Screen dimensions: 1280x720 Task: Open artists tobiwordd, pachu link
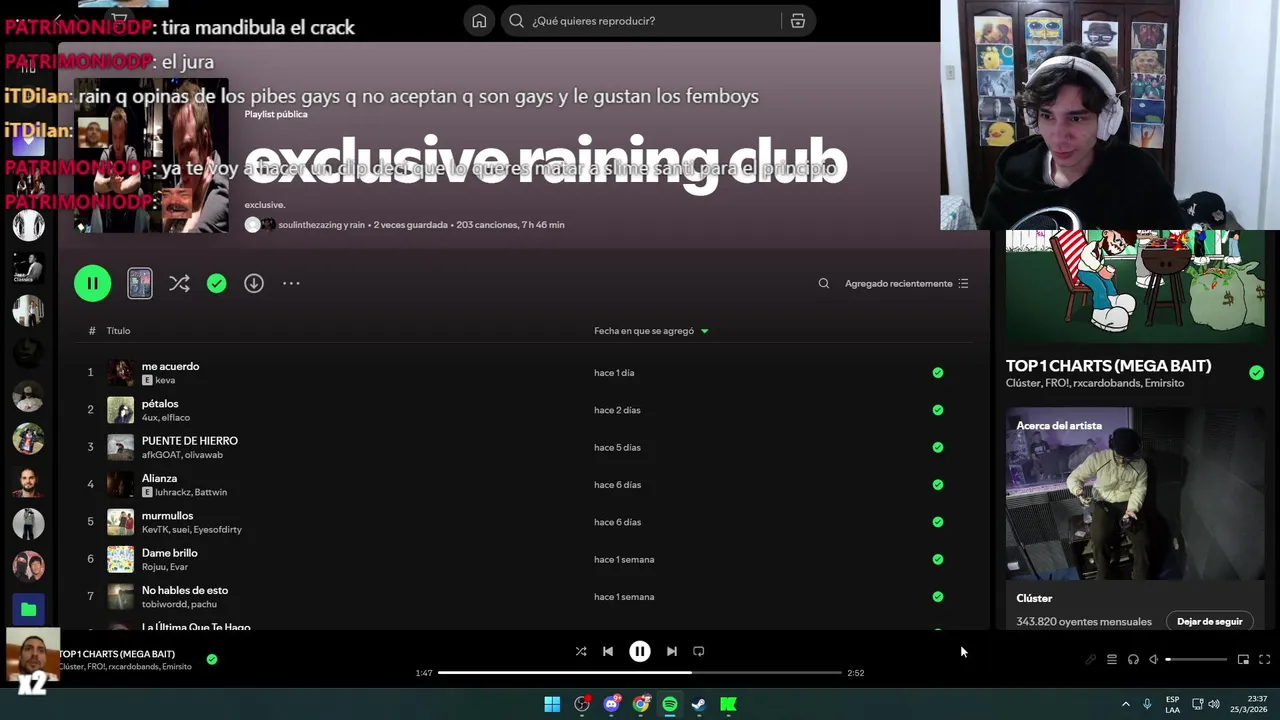tap(179, 604)
